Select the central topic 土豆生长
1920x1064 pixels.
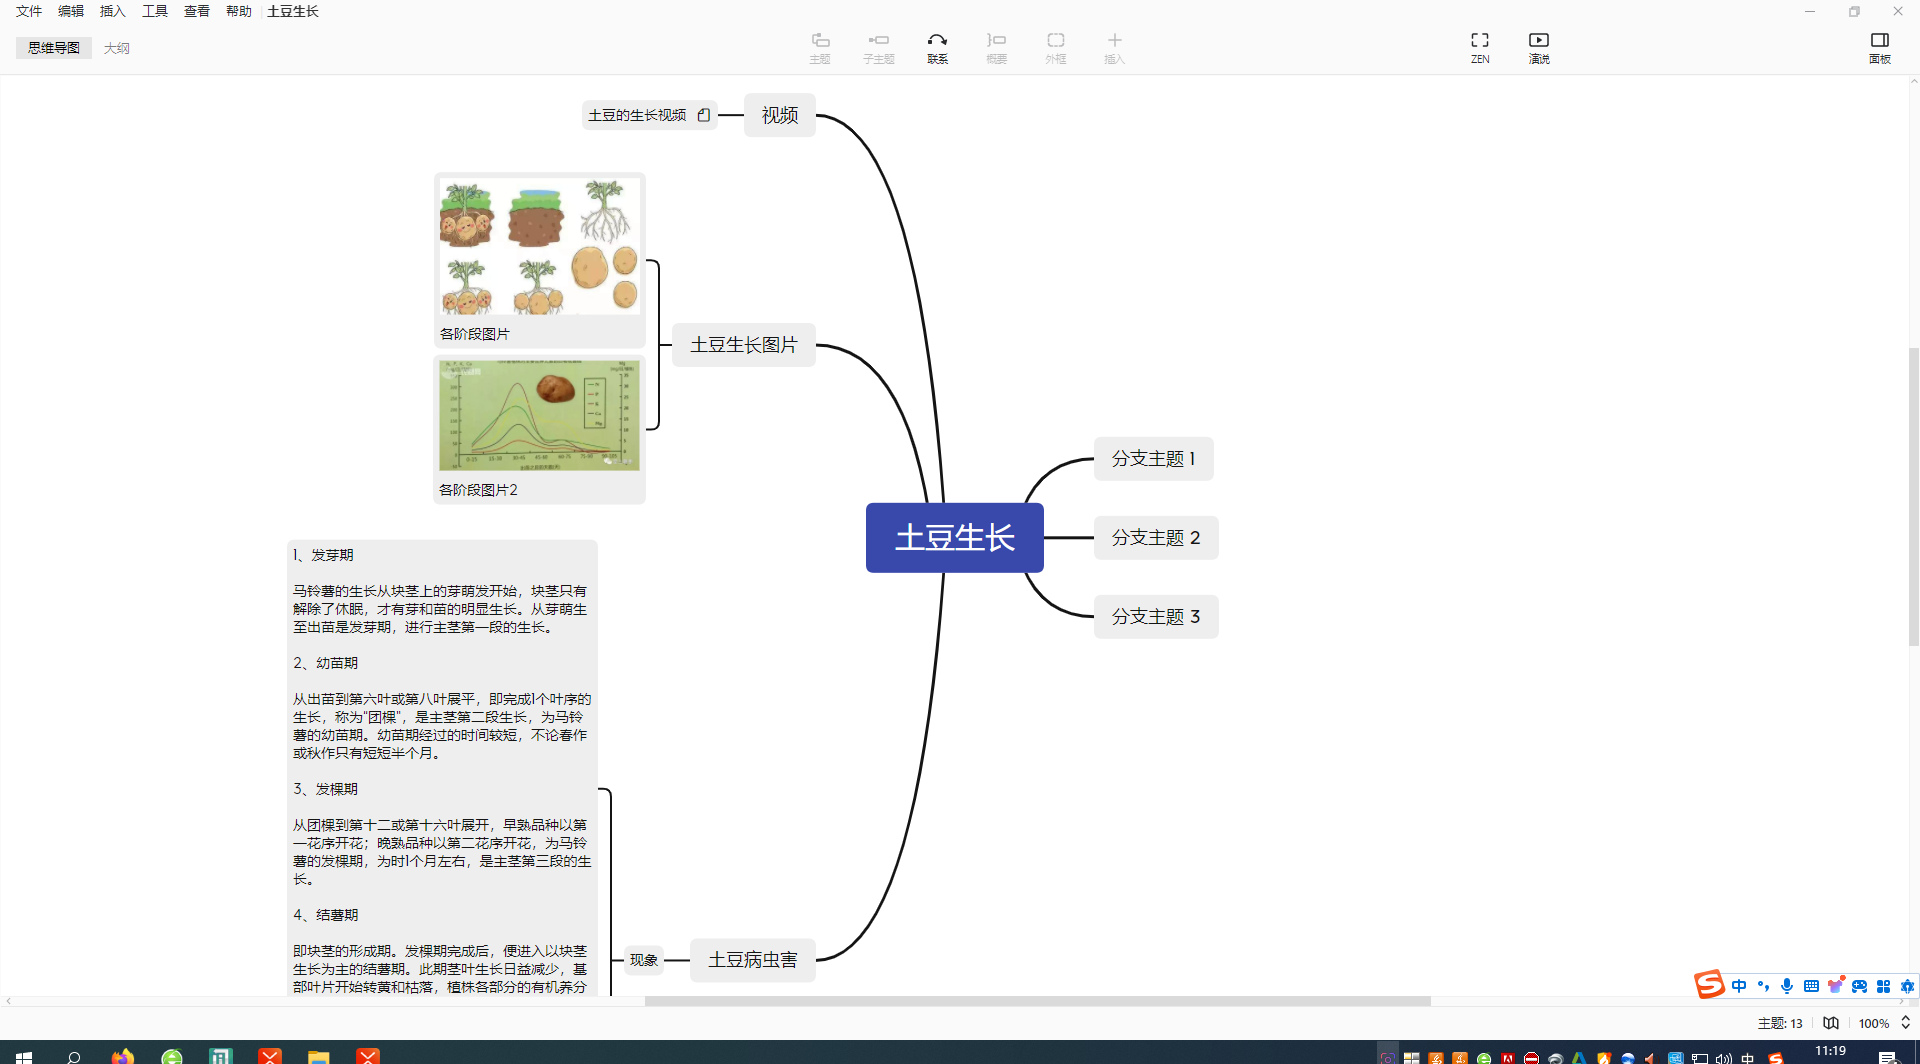point(955,538)
